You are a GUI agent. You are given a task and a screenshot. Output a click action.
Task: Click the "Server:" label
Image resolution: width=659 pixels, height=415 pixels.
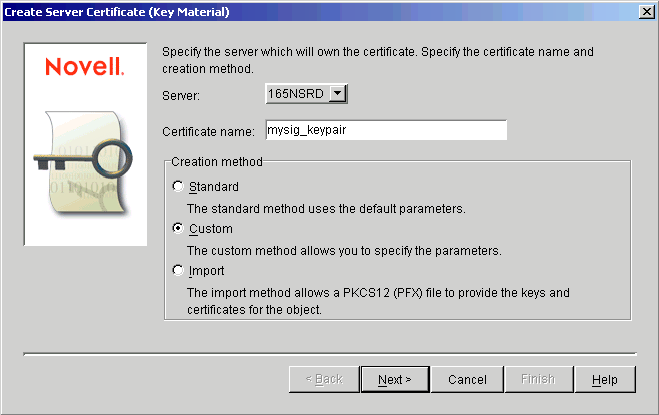180,95
